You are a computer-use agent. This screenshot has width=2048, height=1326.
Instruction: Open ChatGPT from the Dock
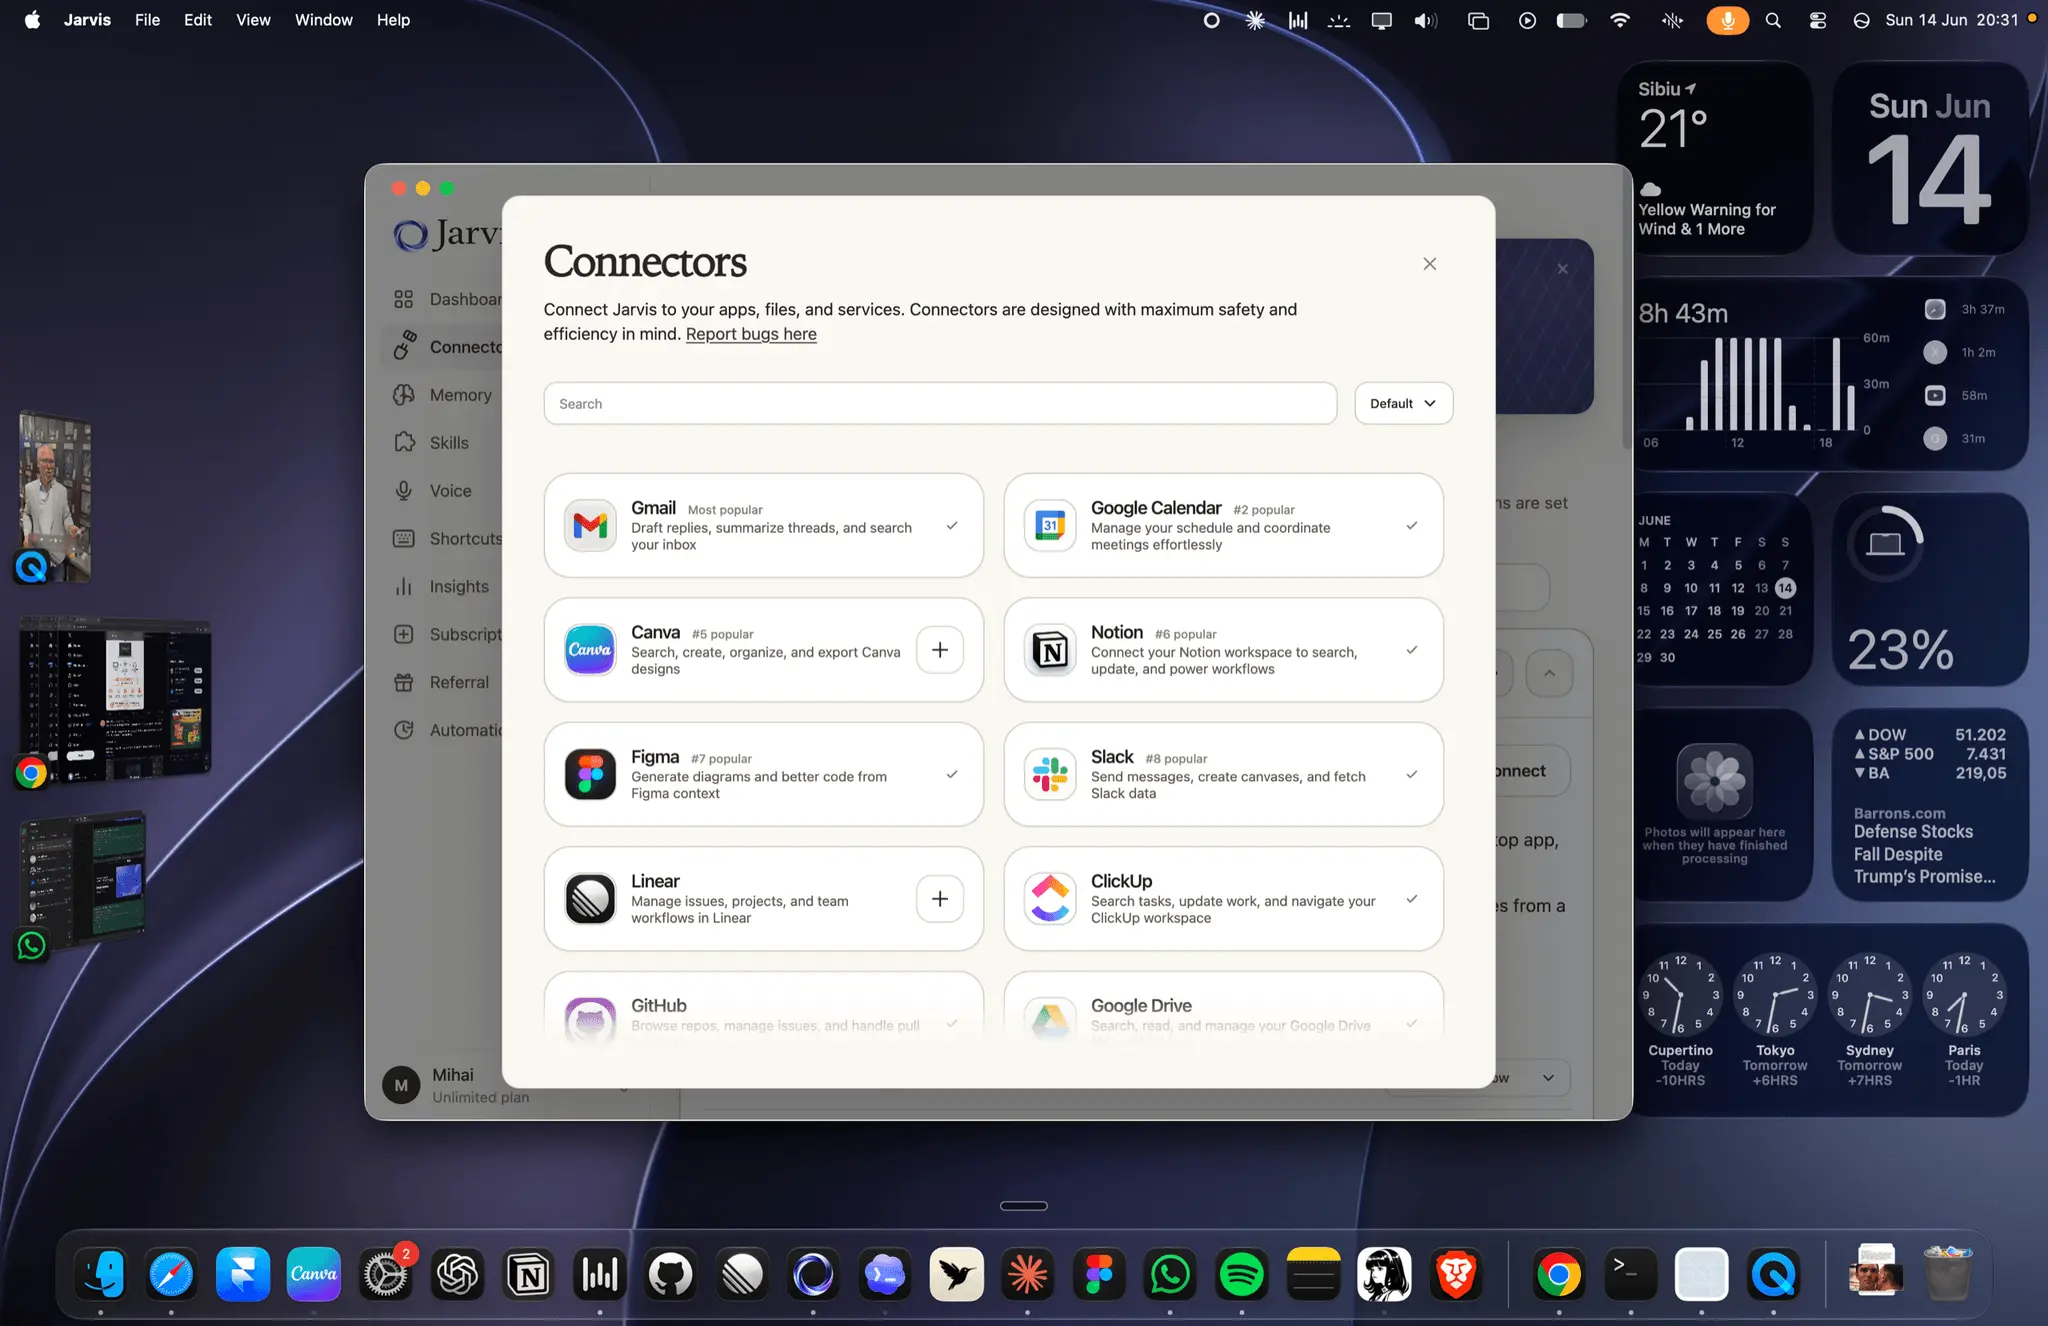457,1274
